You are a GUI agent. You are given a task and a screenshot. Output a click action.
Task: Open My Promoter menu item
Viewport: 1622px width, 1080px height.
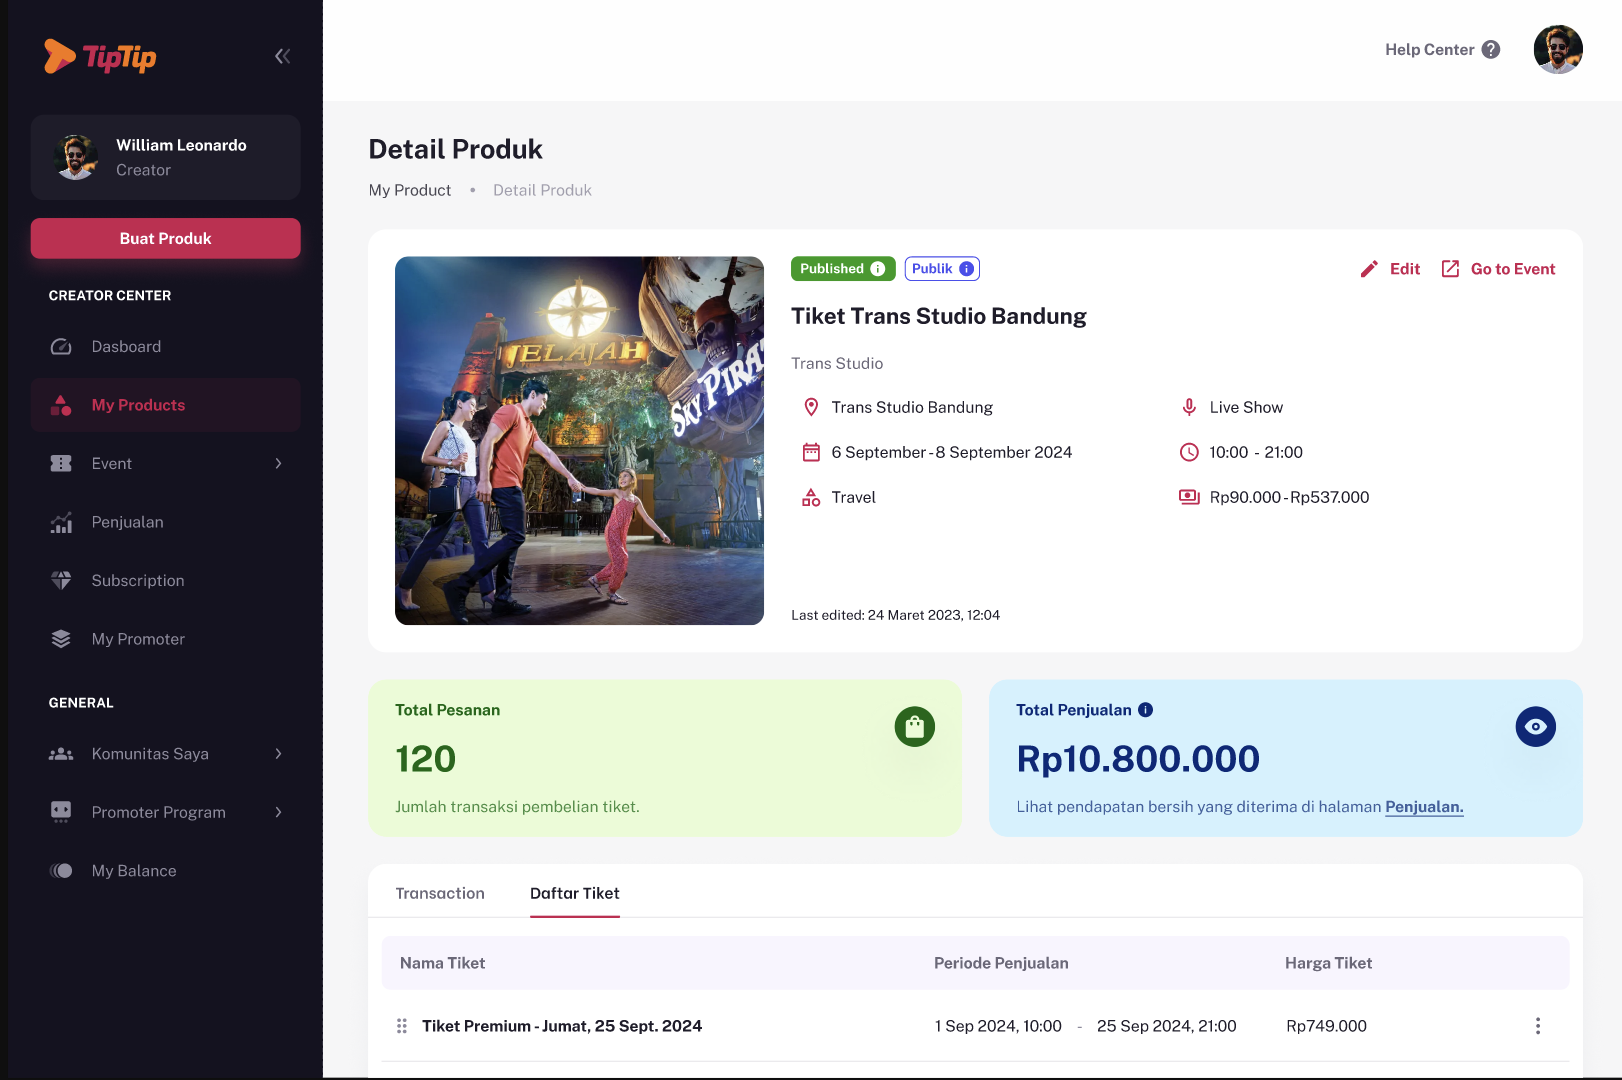tap(166, 639)
